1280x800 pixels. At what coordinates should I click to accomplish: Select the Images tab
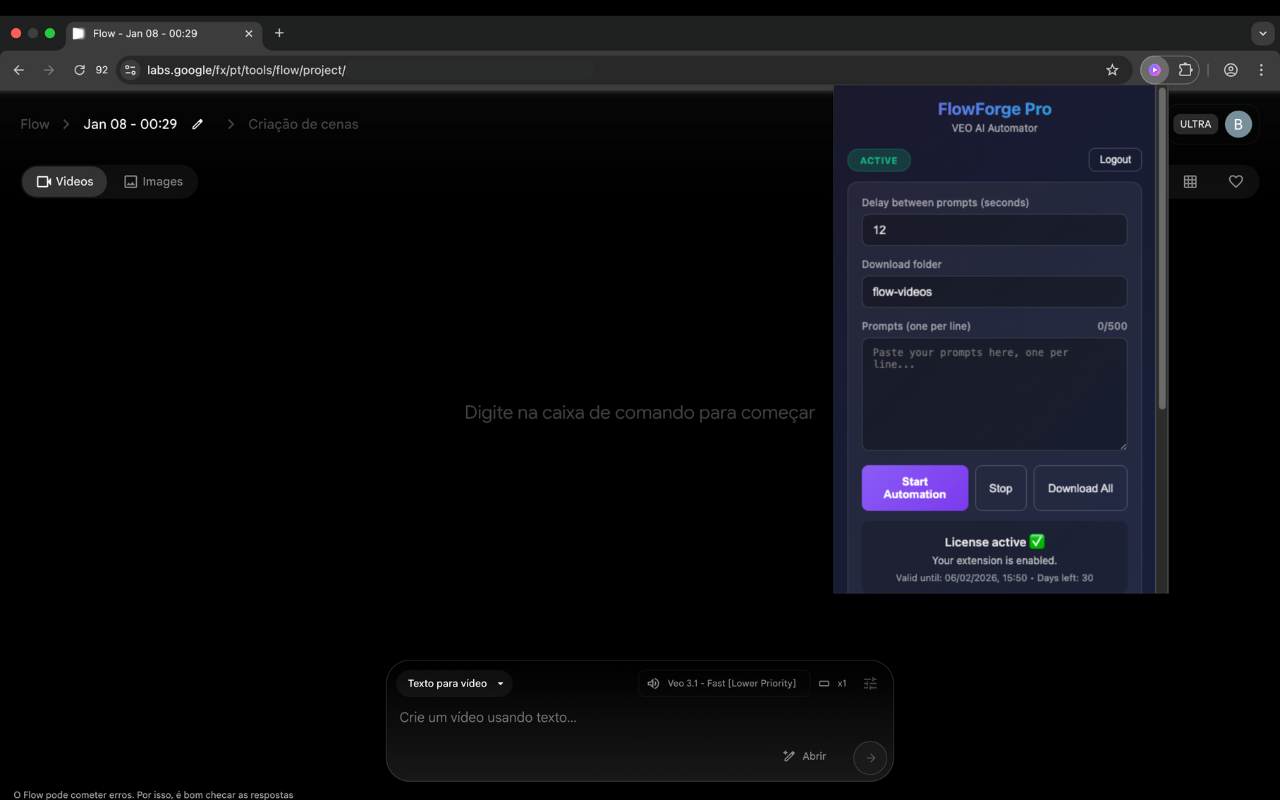[153, 181]
